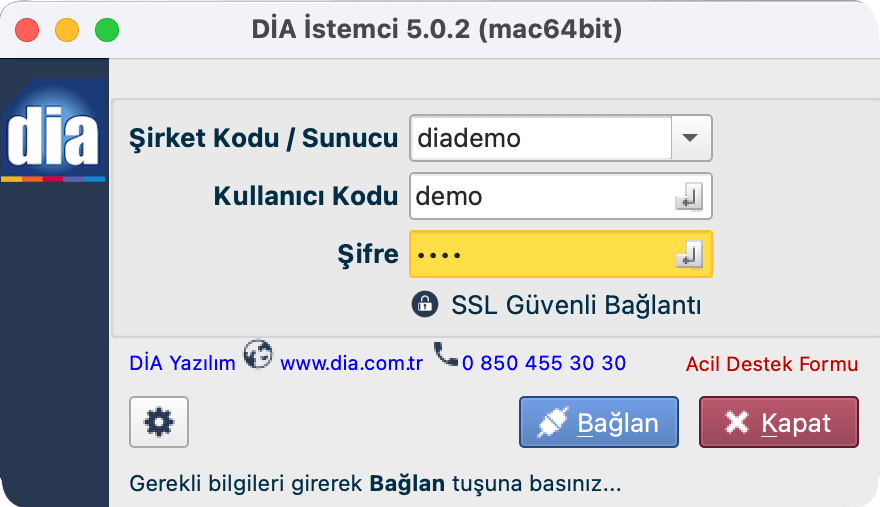This screenshot has width=880, height=507.
Task: Expand the Şirket Kodu / Sunucu dropdown arrow
Action: point(690,138)
